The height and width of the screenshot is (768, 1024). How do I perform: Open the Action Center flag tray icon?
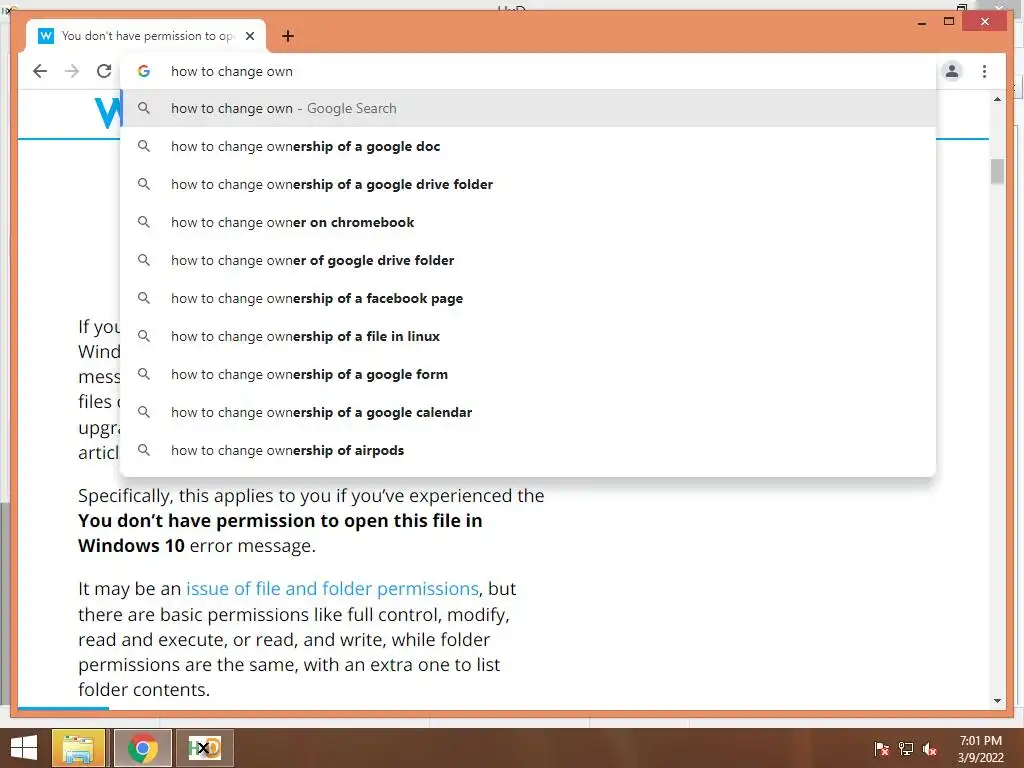tap(881, 748)
